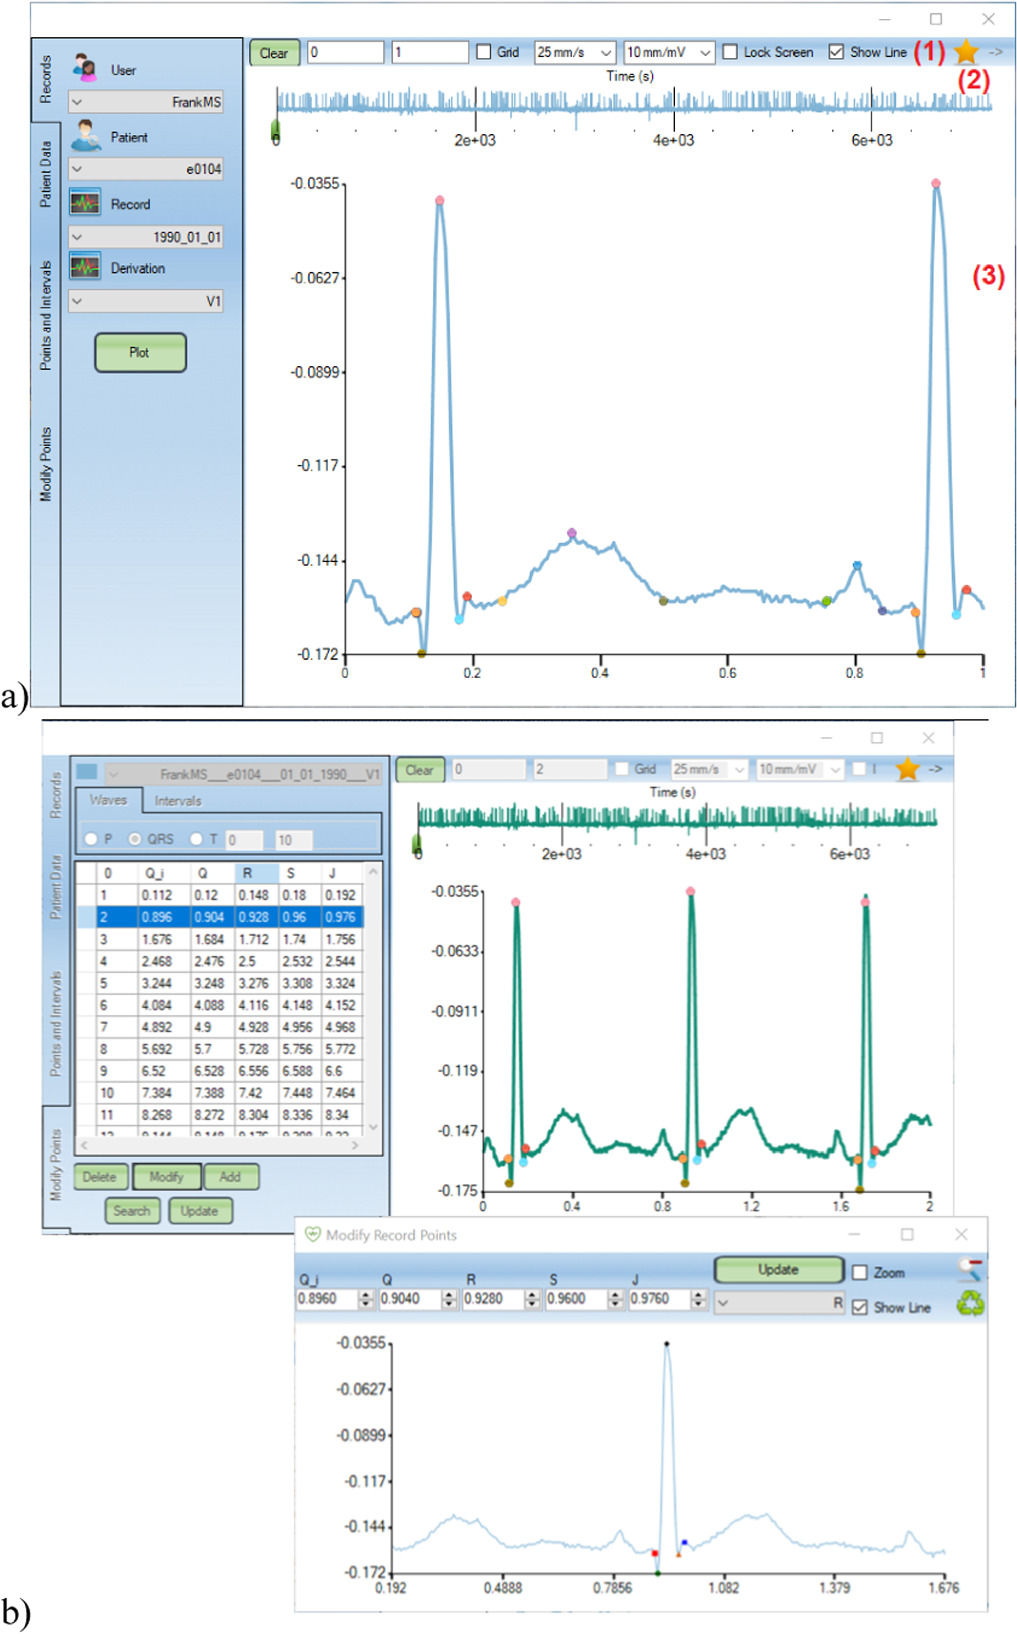Open Modify Points tab in window a

point(45,464)
